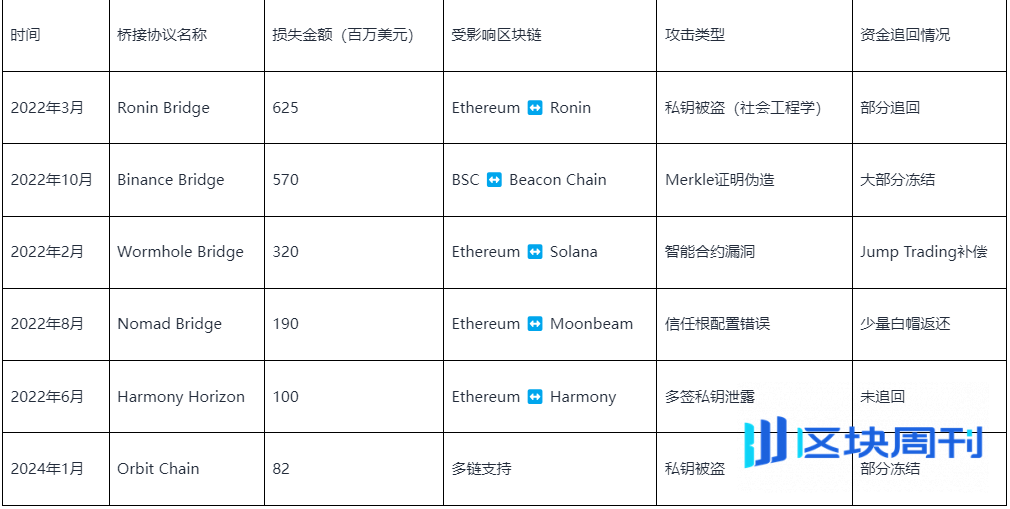The height and width of the screenshot is (509, 1010).
Task: Click the 区块周刊 watermark logo
Action: [864, 442]
